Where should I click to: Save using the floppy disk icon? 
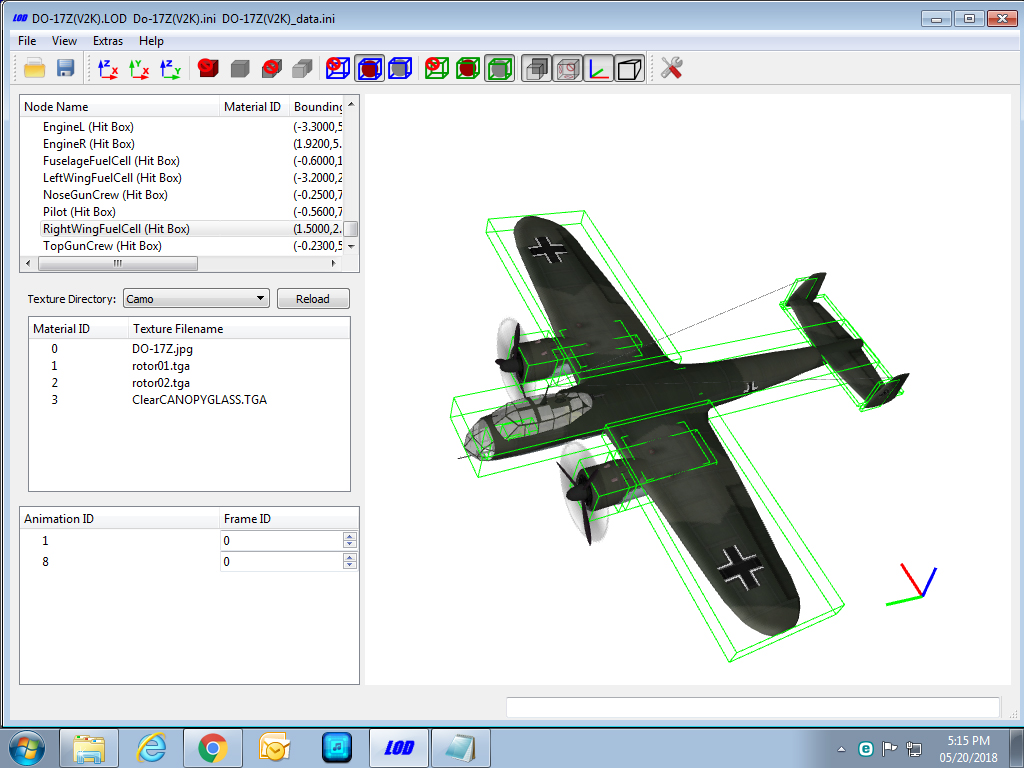coord(65,68)
